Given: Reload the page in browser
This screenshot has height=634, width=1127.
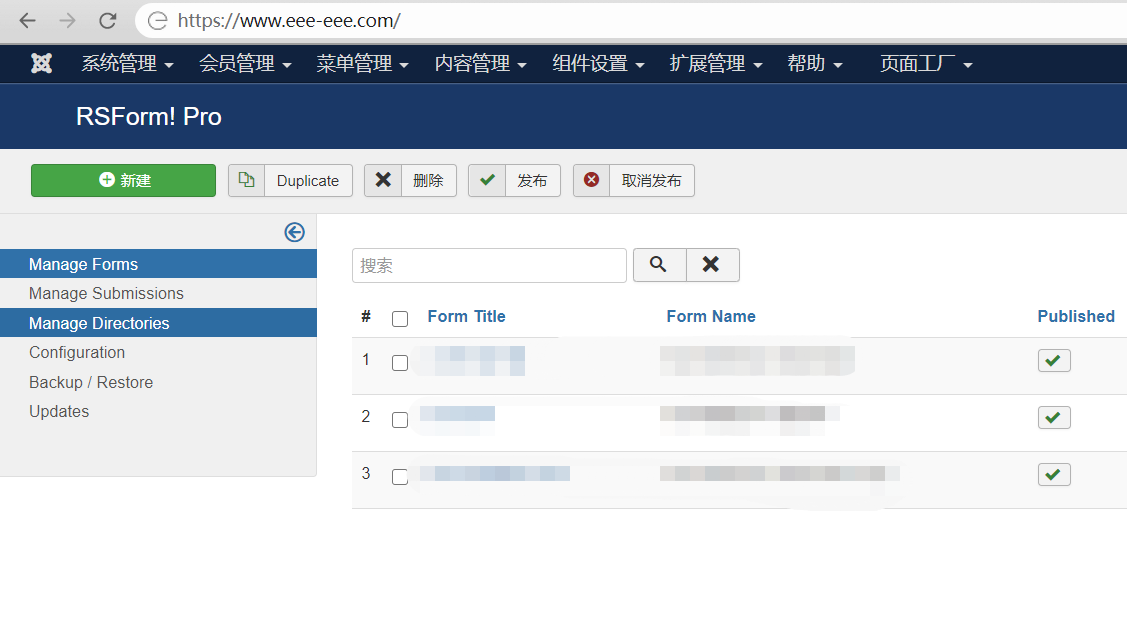Looking at the screenshot, I should click(107, 20).
